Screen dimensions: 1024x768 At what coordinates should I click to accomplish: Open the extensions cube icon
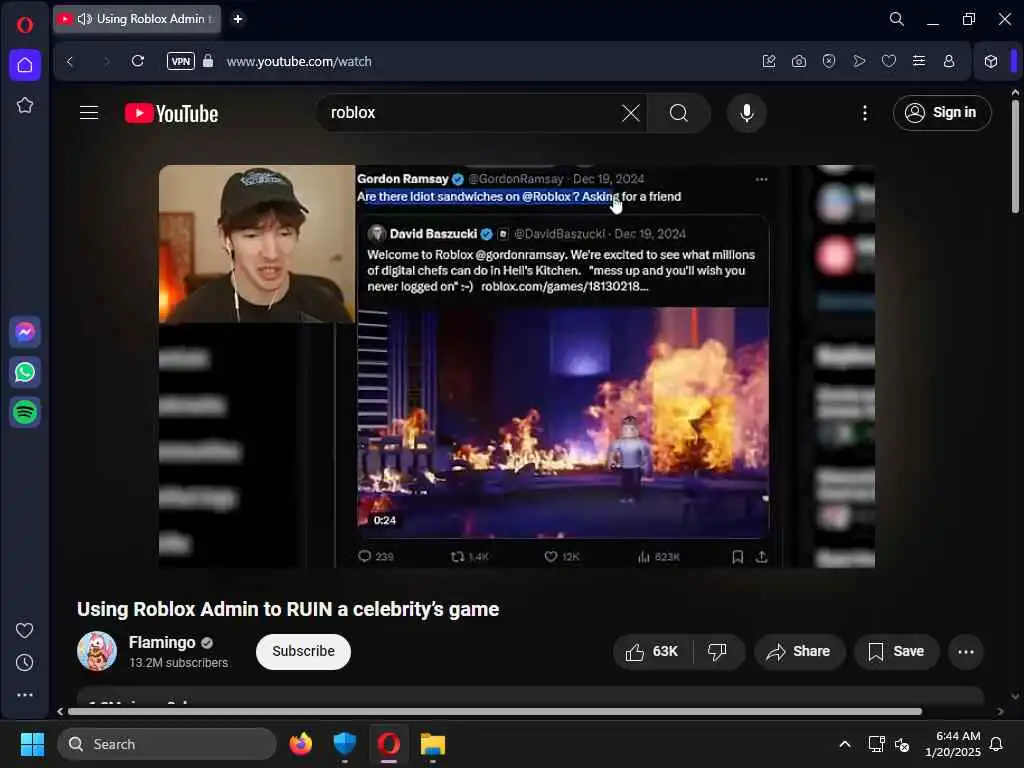[x=991, y=61]
